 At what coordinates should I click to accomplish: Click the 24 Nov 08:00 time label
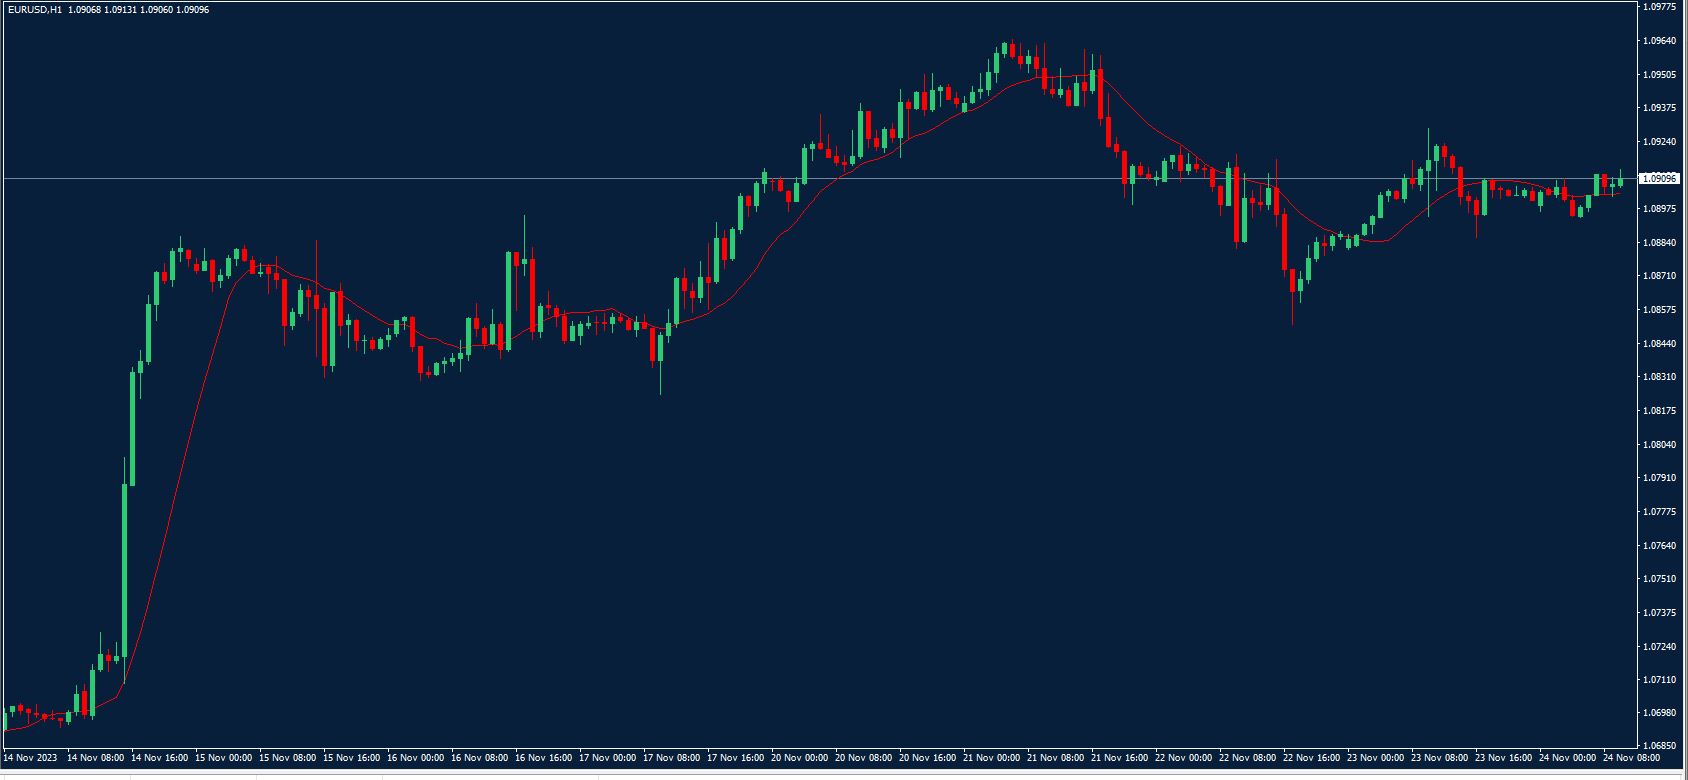pyautogui.click(x=1631, y=758)
